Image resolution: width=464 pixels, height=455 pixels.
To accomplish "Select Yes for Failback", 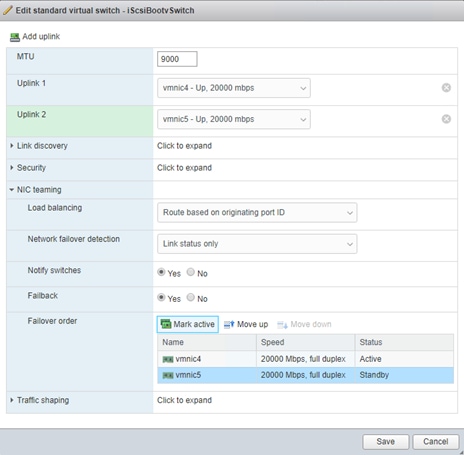I will [x=161, y=297].
